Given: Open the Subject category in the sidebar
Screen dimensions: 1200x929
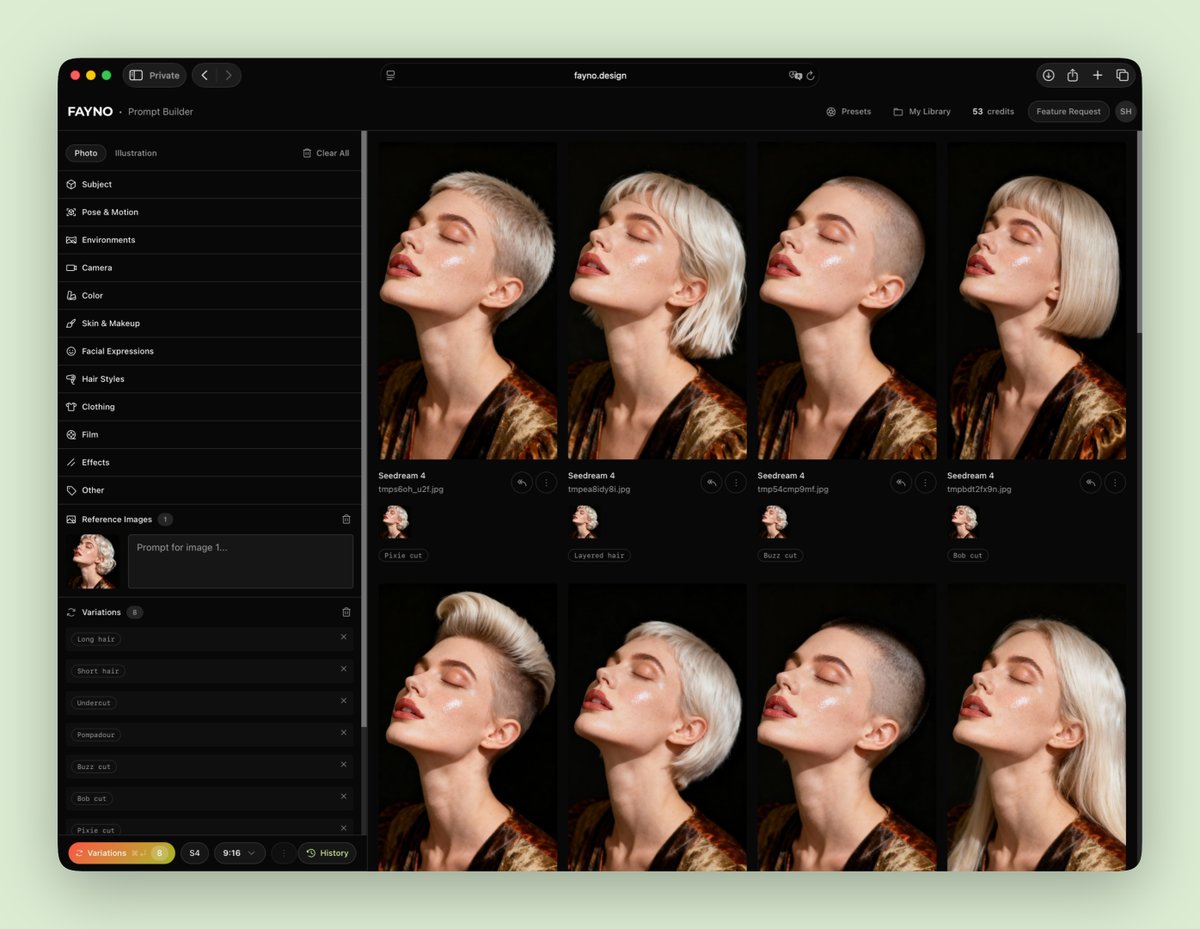Looking at the screenshot, I should pos(70,184).
